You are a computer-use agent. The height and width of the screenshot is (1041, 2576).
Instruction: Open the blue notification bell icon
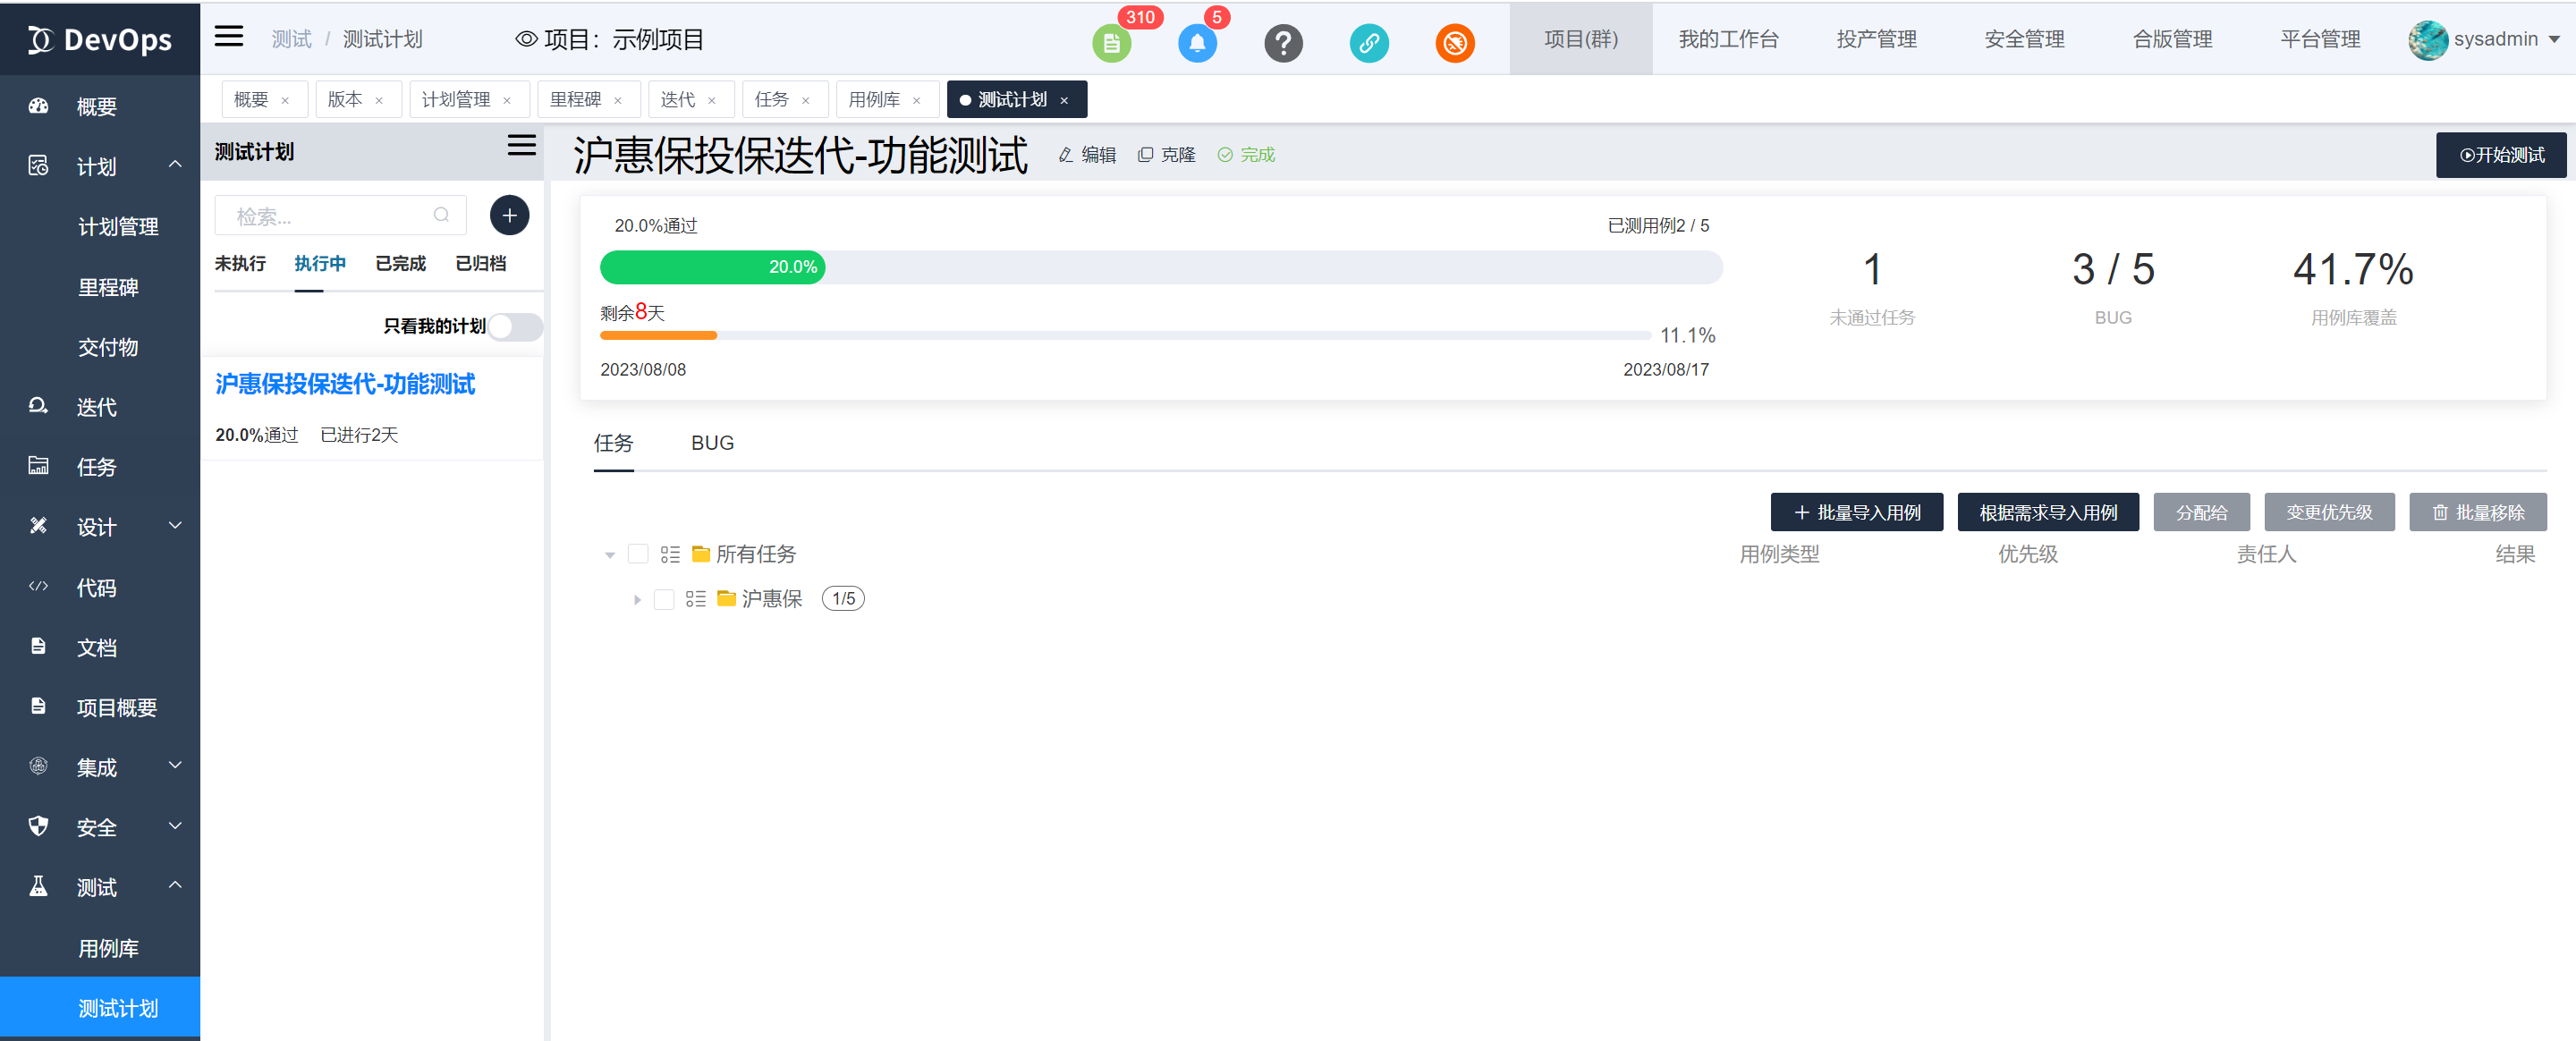[1197, 43]
